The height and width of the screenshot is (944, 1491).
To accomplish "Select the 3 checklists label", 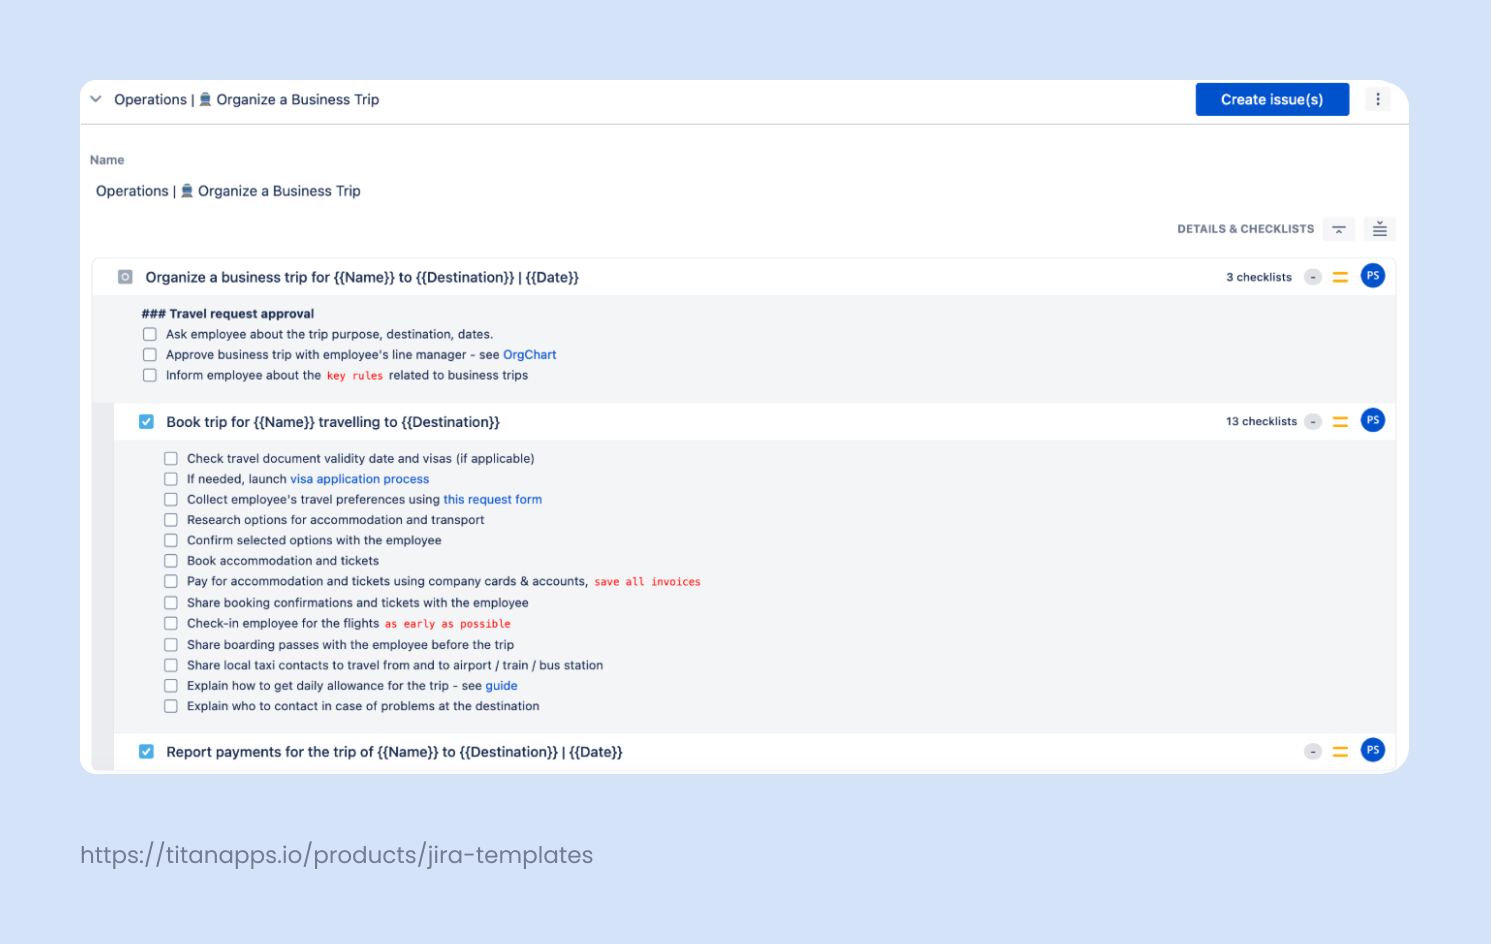I will (x=1258, y=277).
